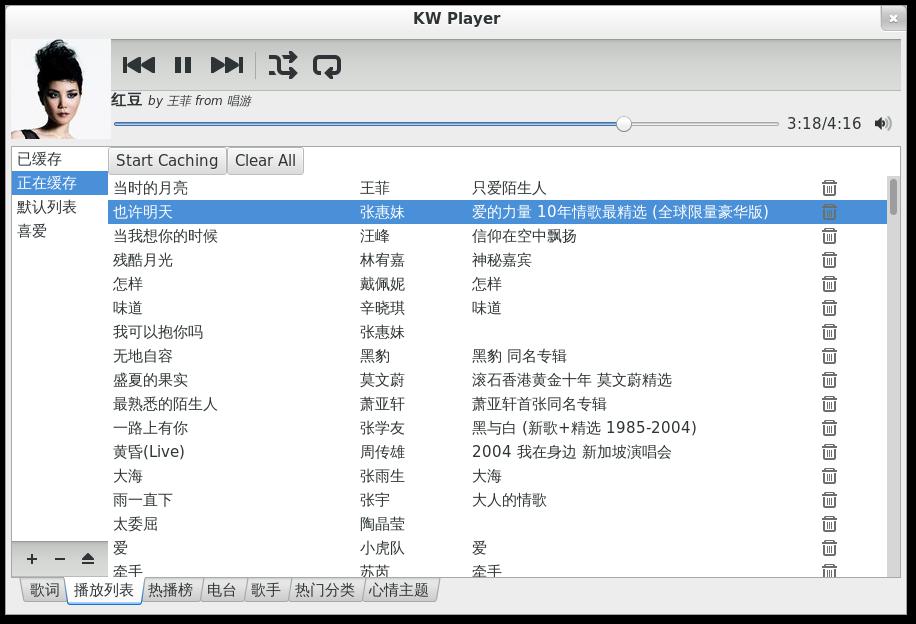Click the 3:18/4:16 time display
The width and height of the screenshot is (916, 624).
[824, 123]
